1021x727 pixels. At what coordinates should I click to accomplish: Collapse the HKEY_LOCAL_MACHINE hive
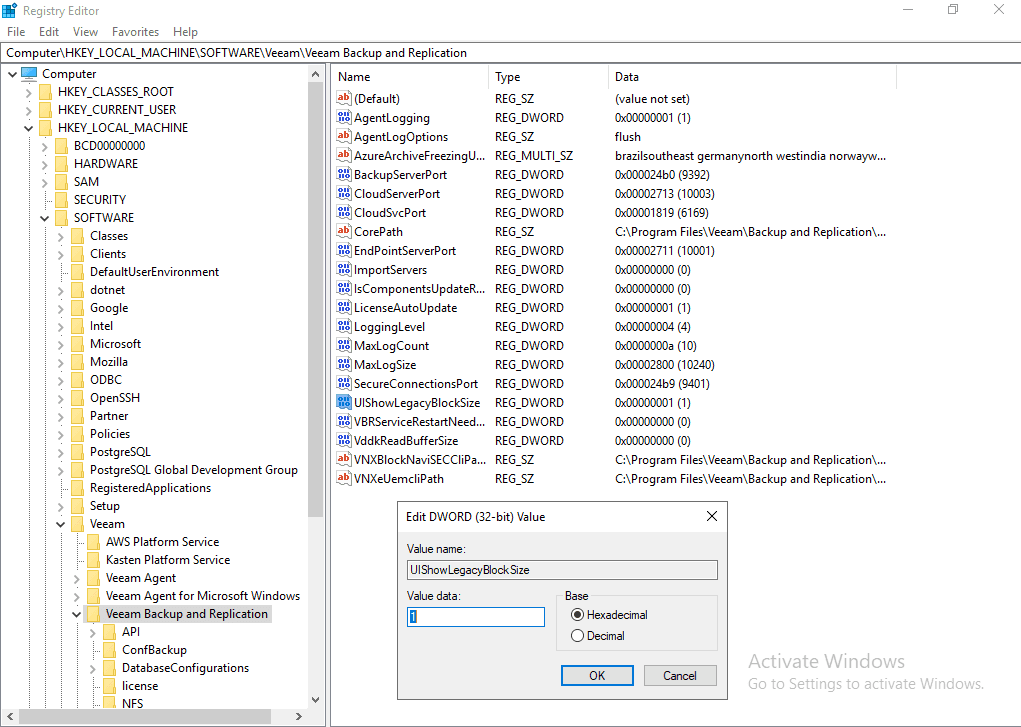[x=29, y=128]
